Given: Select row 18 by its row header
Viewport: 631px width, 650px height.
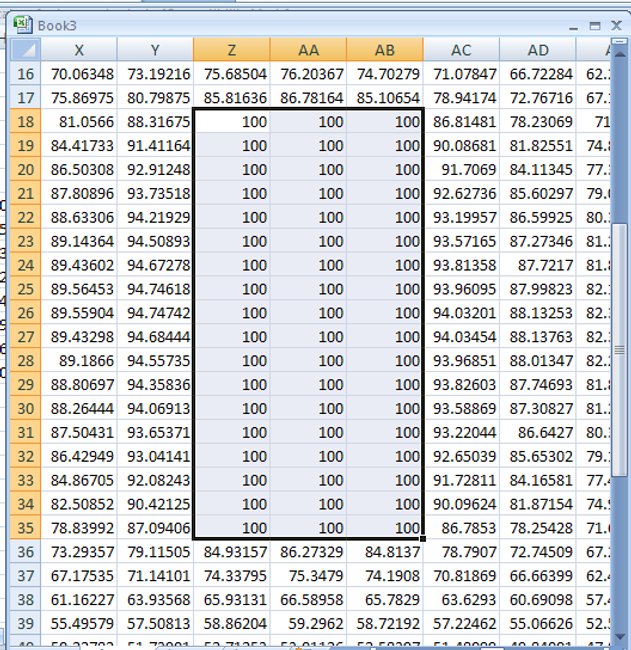Looking at the screenshot, I should coord(25,121).
